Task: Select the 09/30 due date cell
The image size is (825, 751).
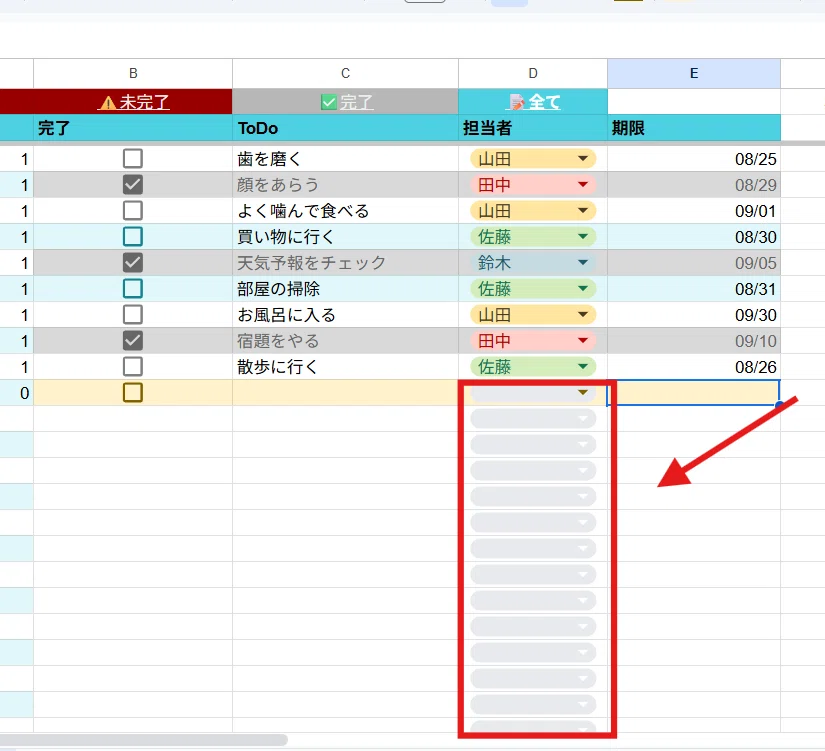Action: tap(694, 315)
